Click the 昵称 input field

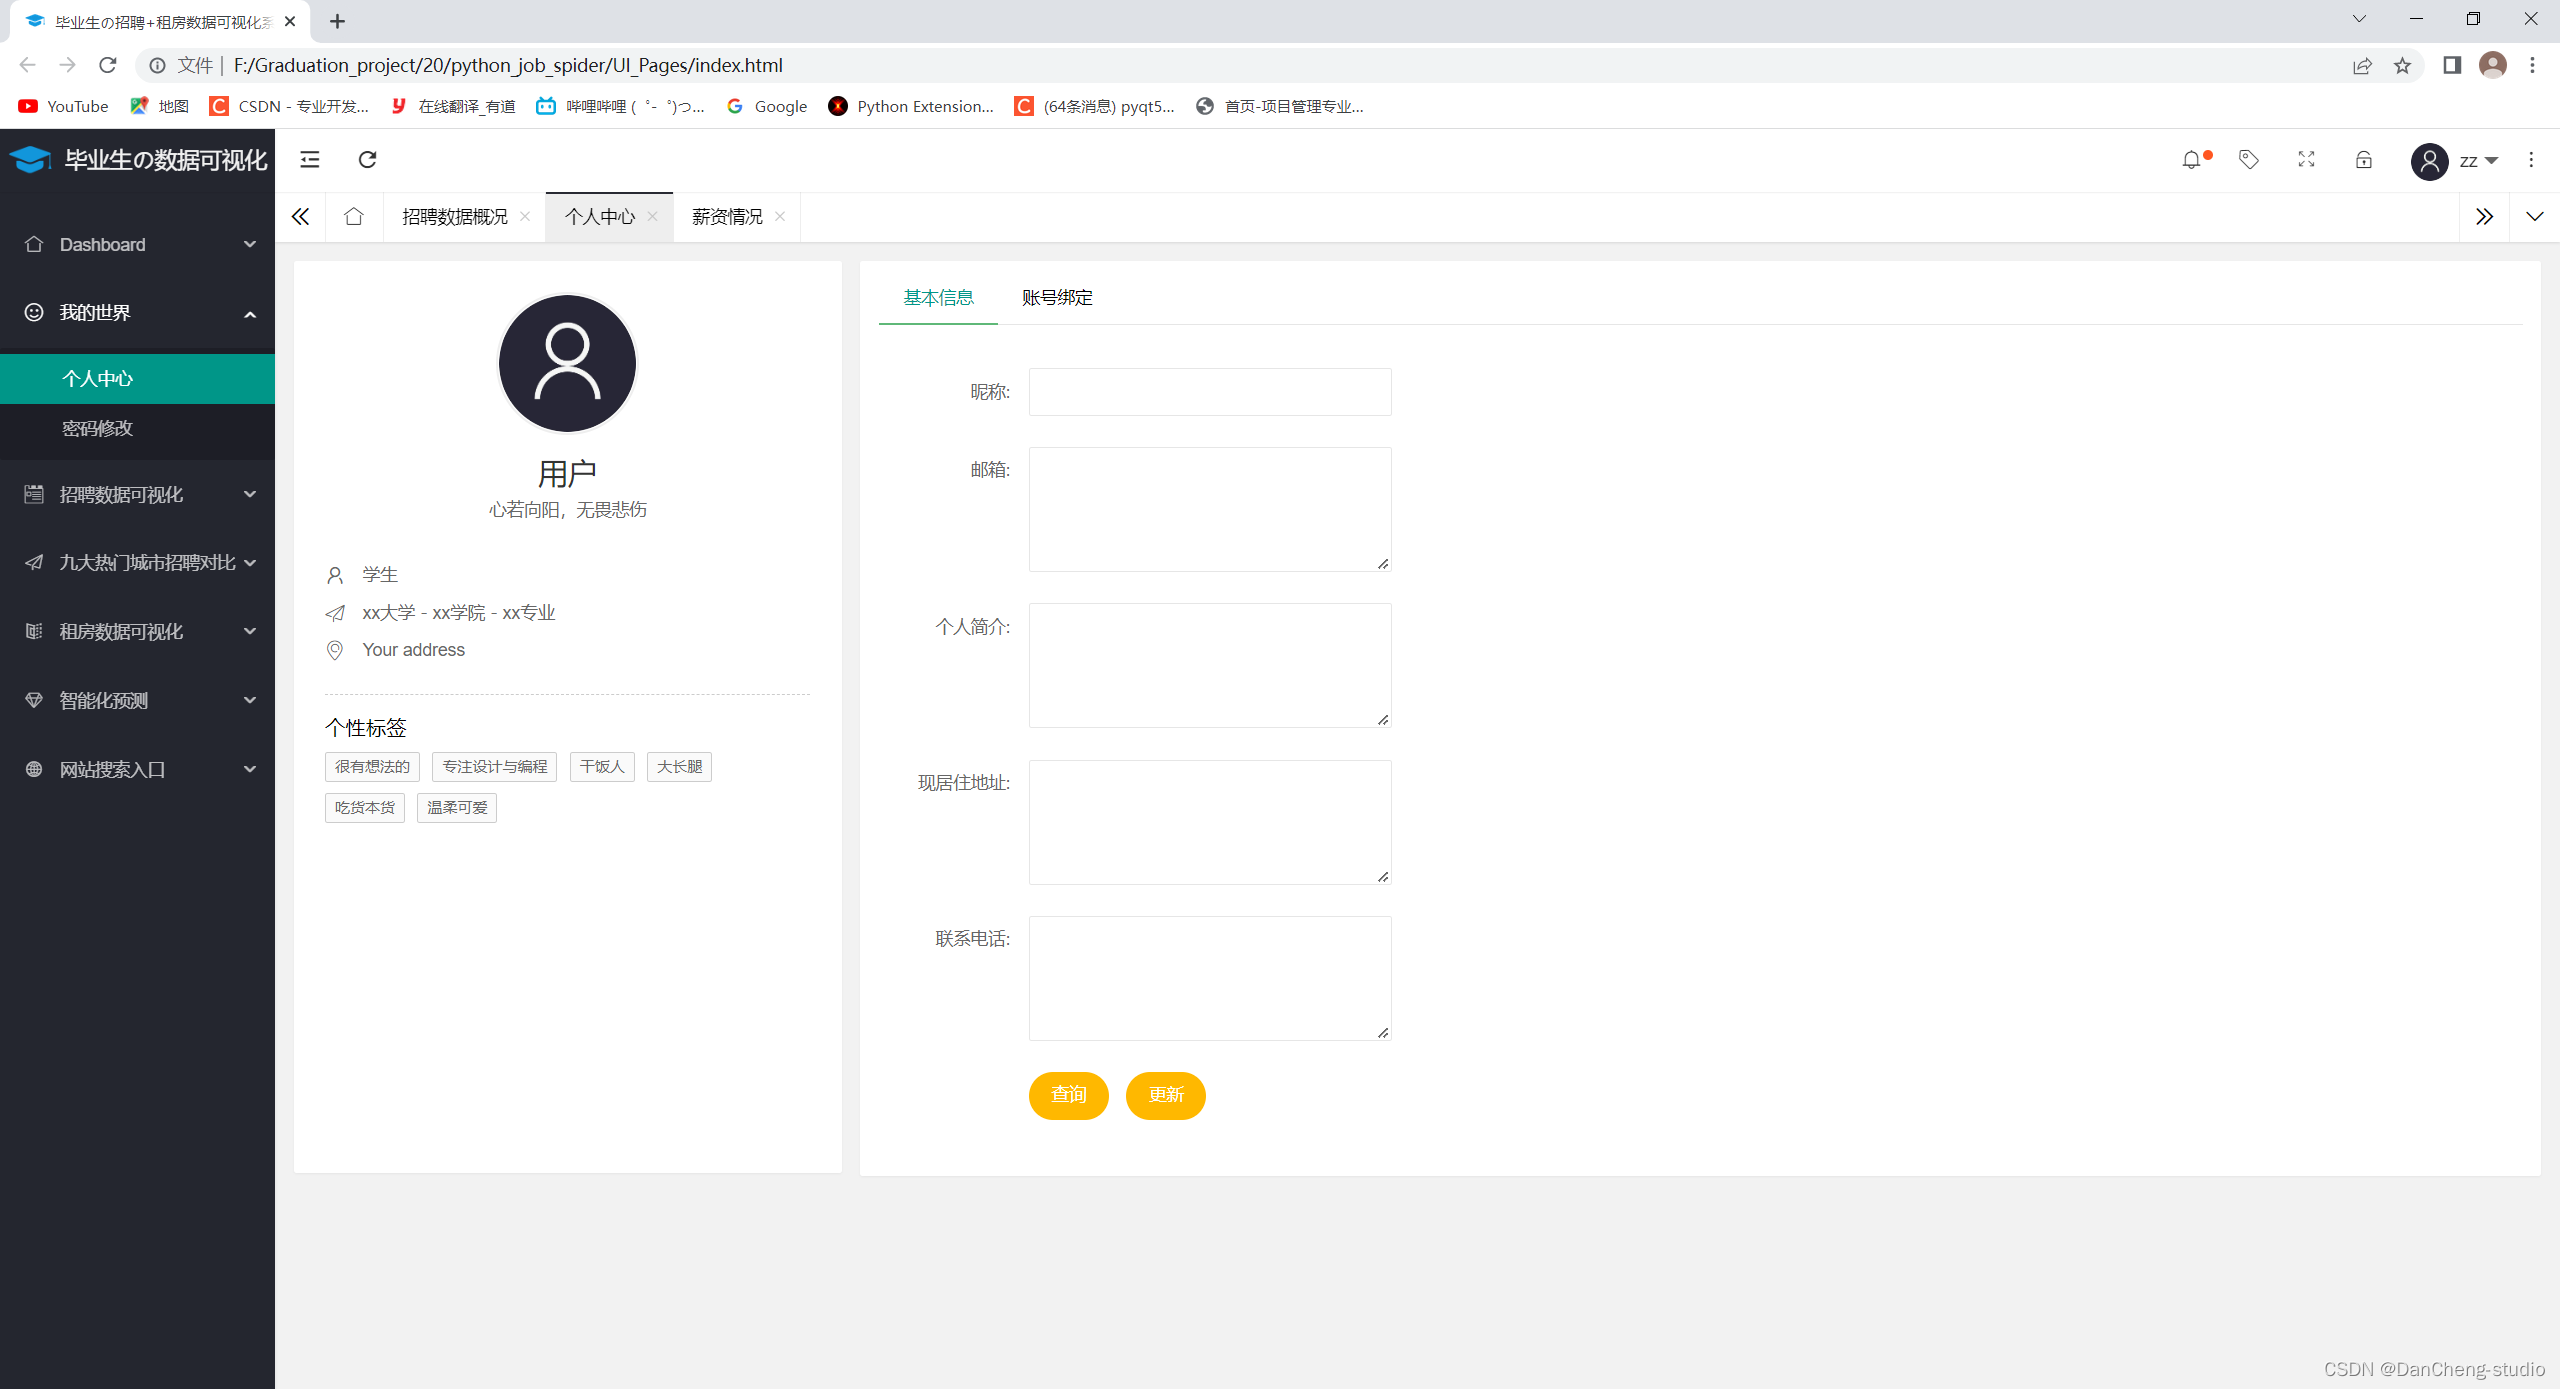(x=1209, y=390)
